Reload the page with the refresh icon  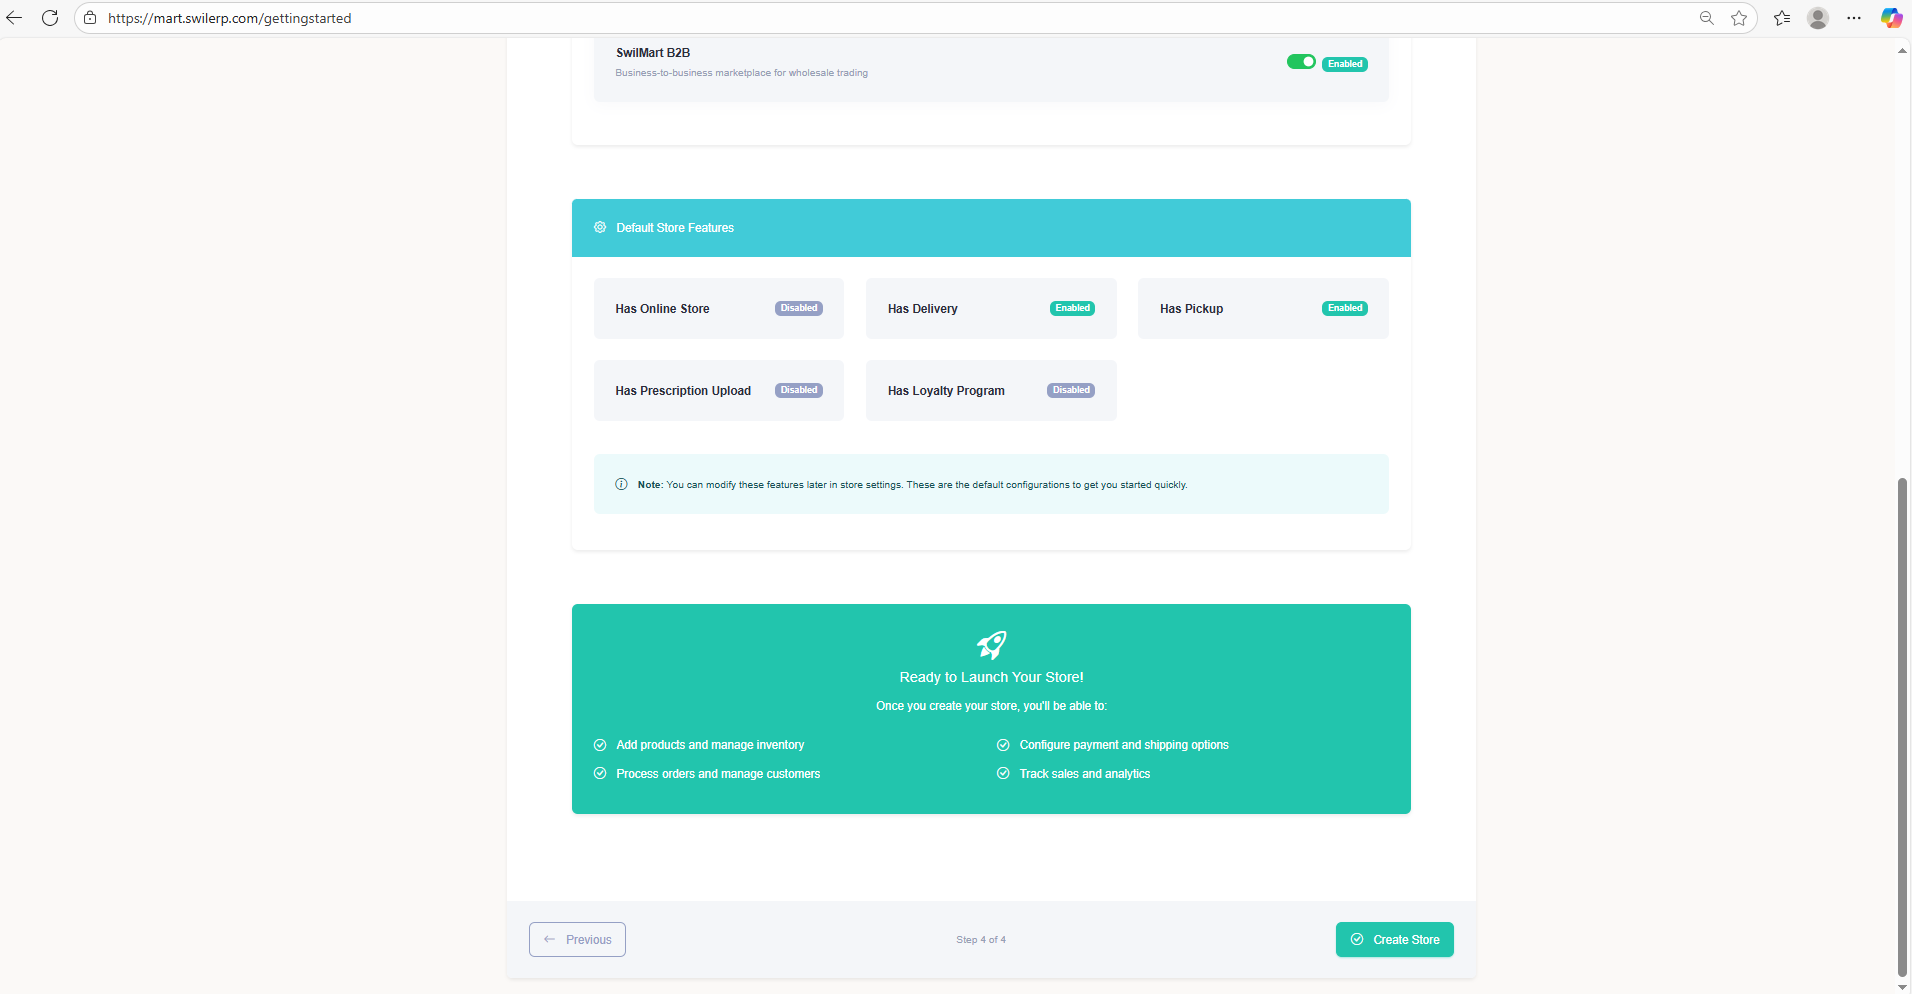(50, 18)
